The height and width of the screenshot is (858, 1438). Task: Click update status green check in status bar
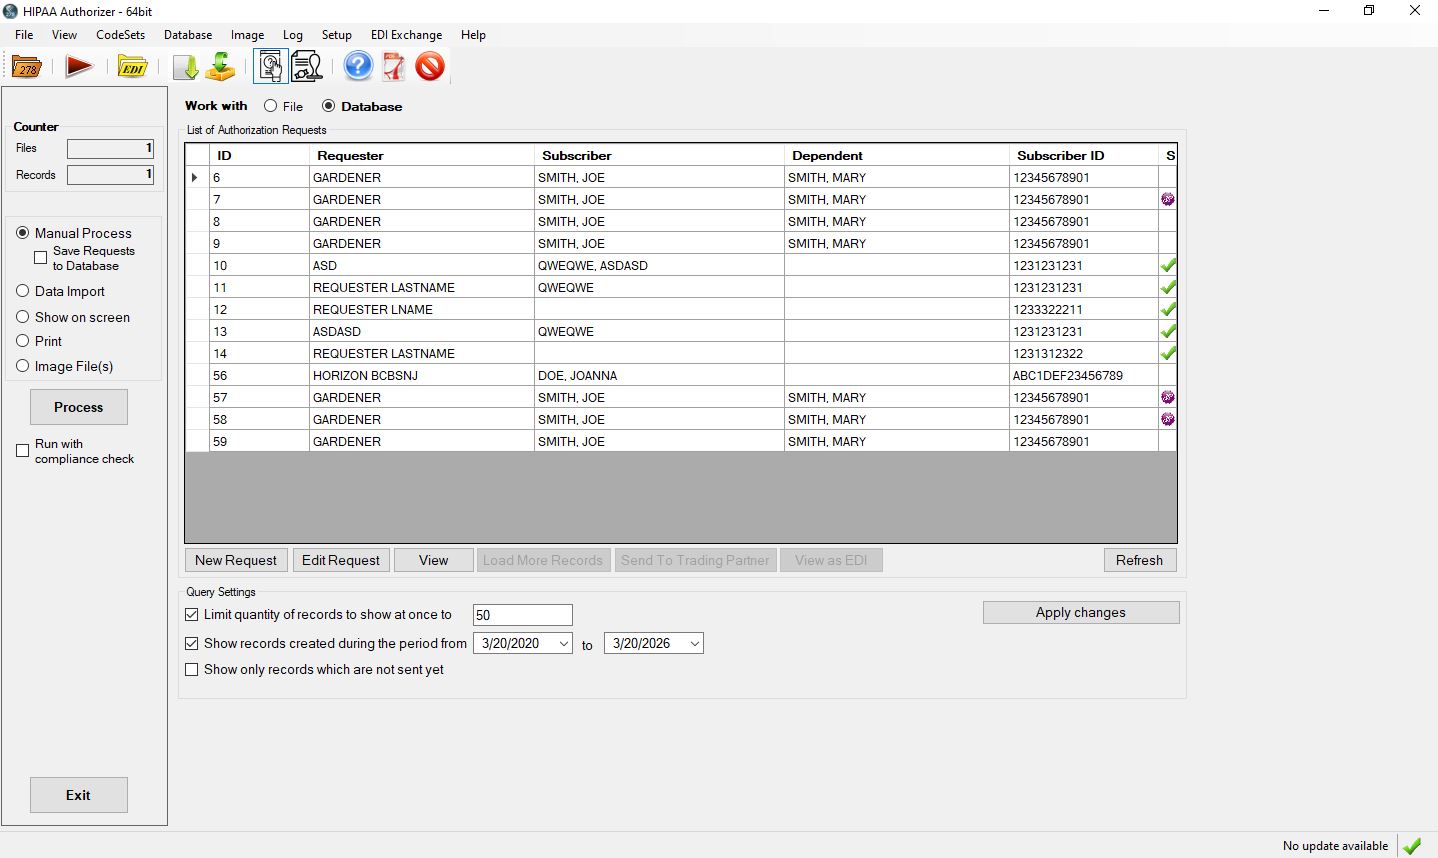click(x=1412, y=846)
